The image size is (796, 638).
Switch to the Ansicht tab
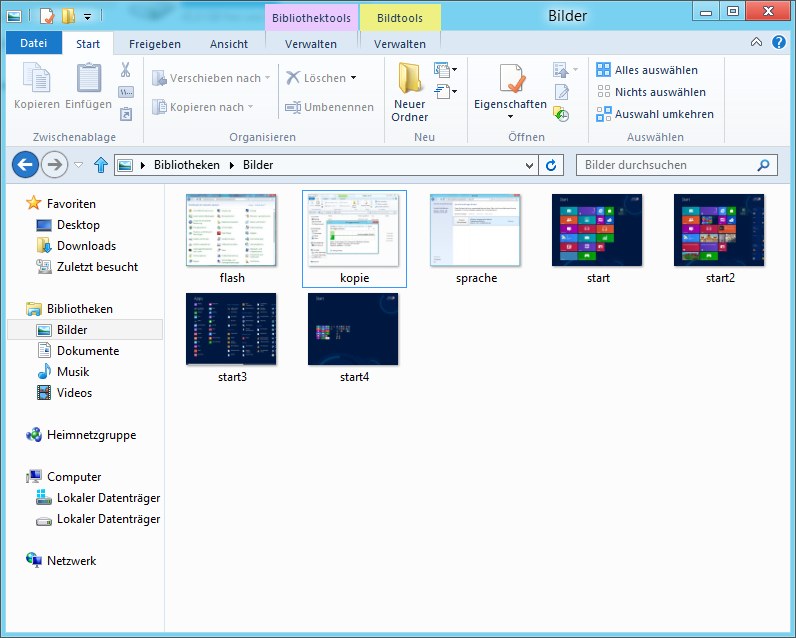click(229, 44)
